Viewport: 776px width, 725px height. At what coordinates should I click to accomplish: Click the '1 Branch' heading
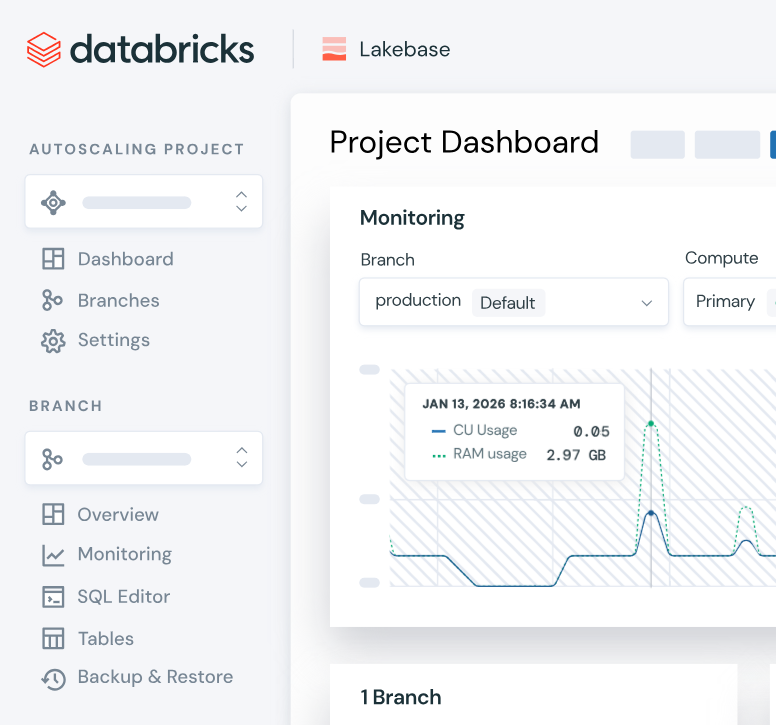pos(401,697)
